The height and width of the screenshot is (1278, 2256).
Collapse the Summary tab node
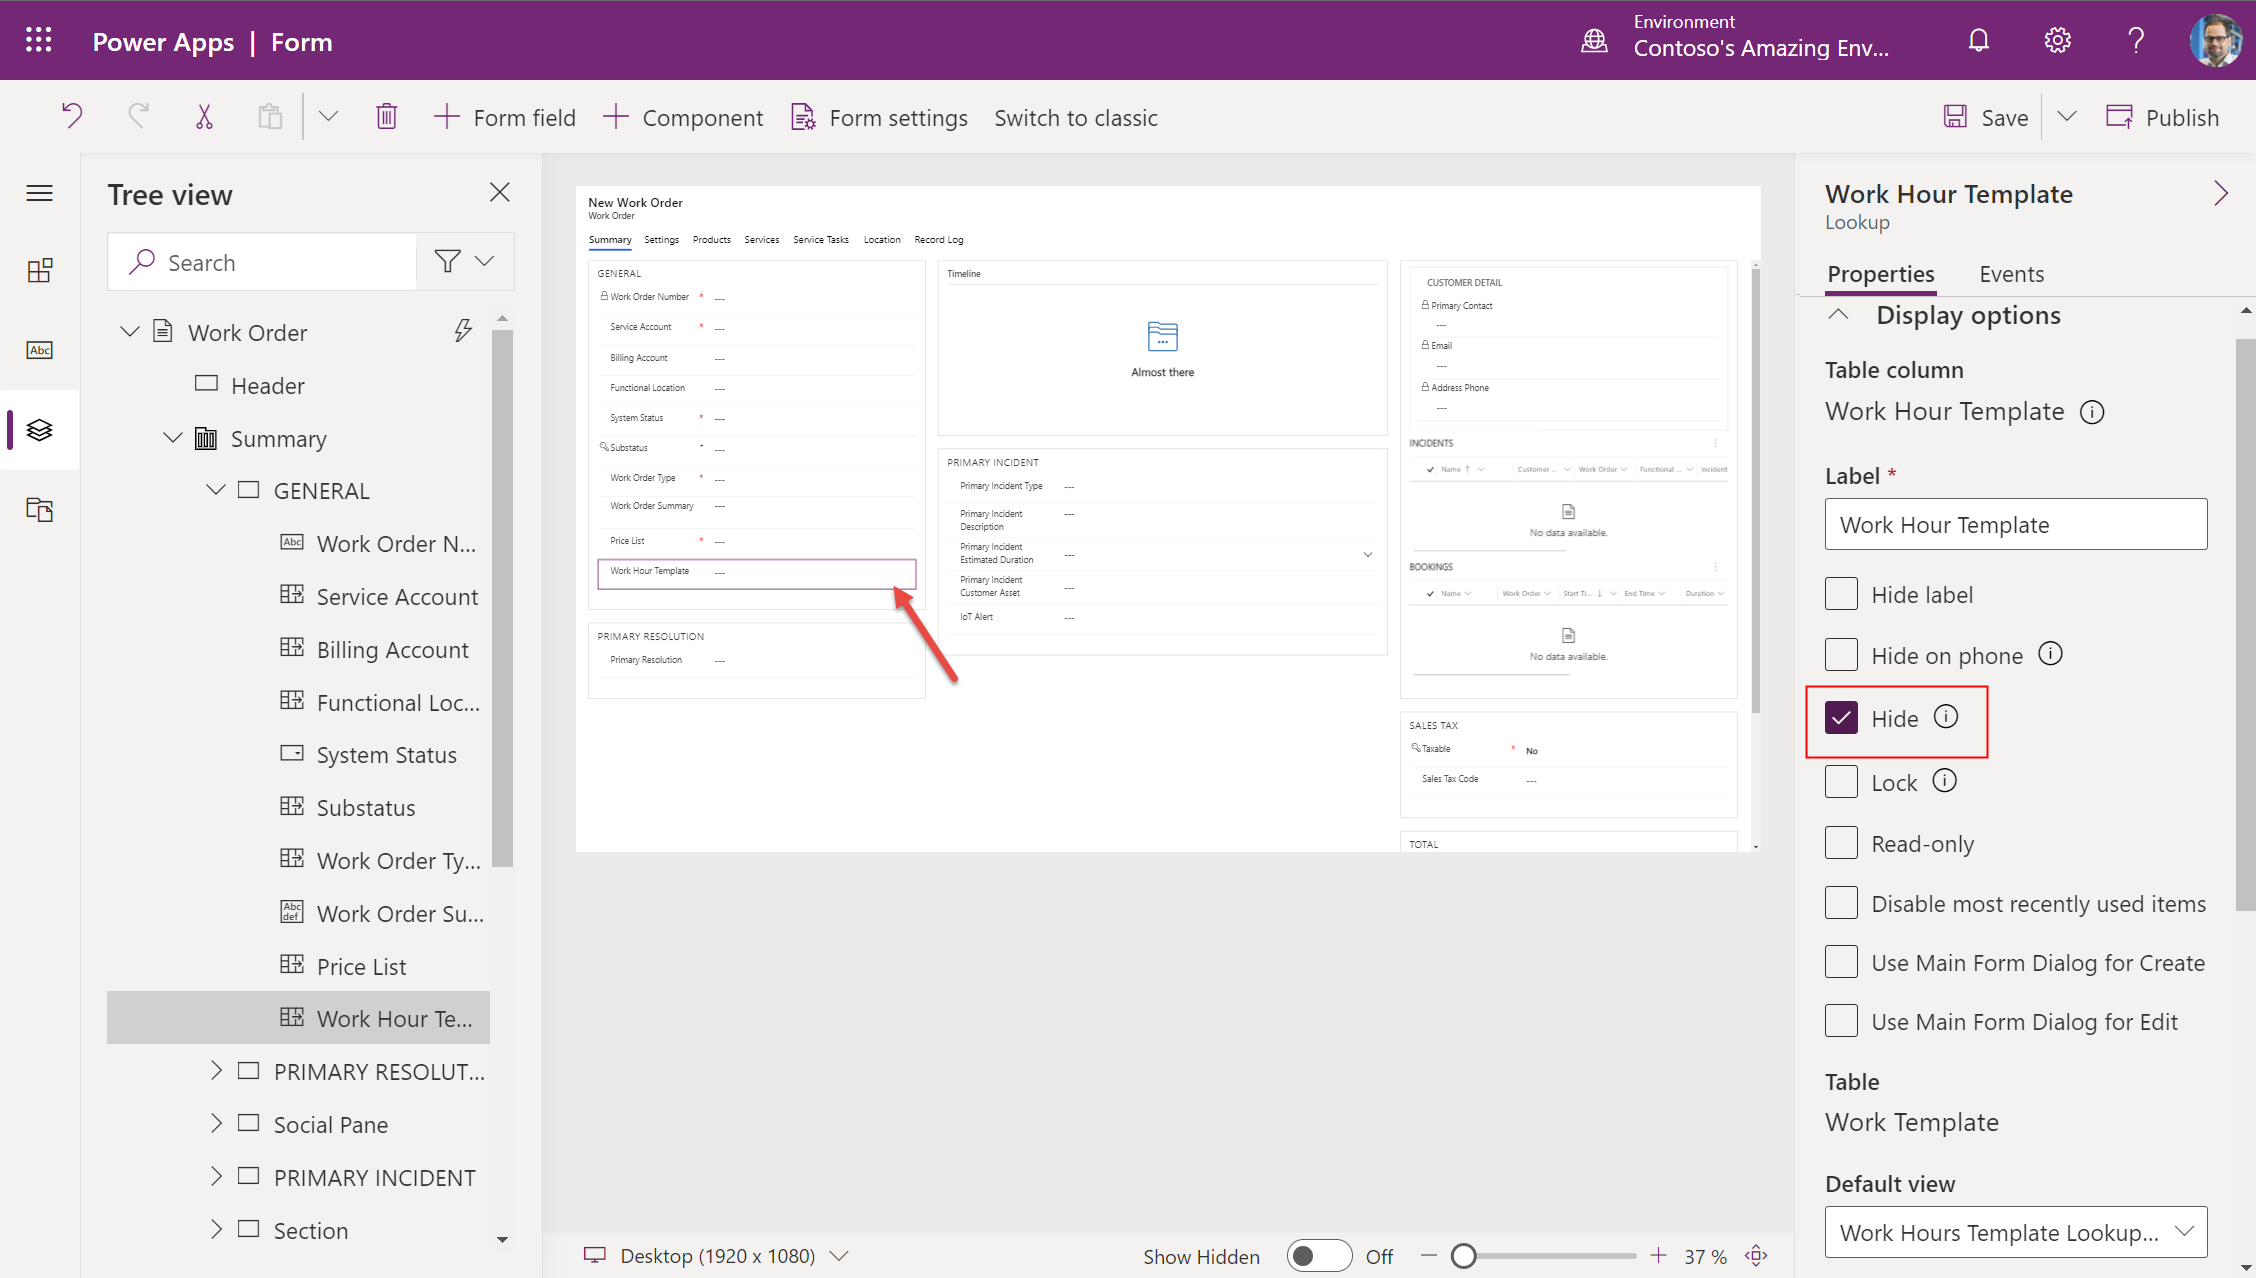(173, 438)
